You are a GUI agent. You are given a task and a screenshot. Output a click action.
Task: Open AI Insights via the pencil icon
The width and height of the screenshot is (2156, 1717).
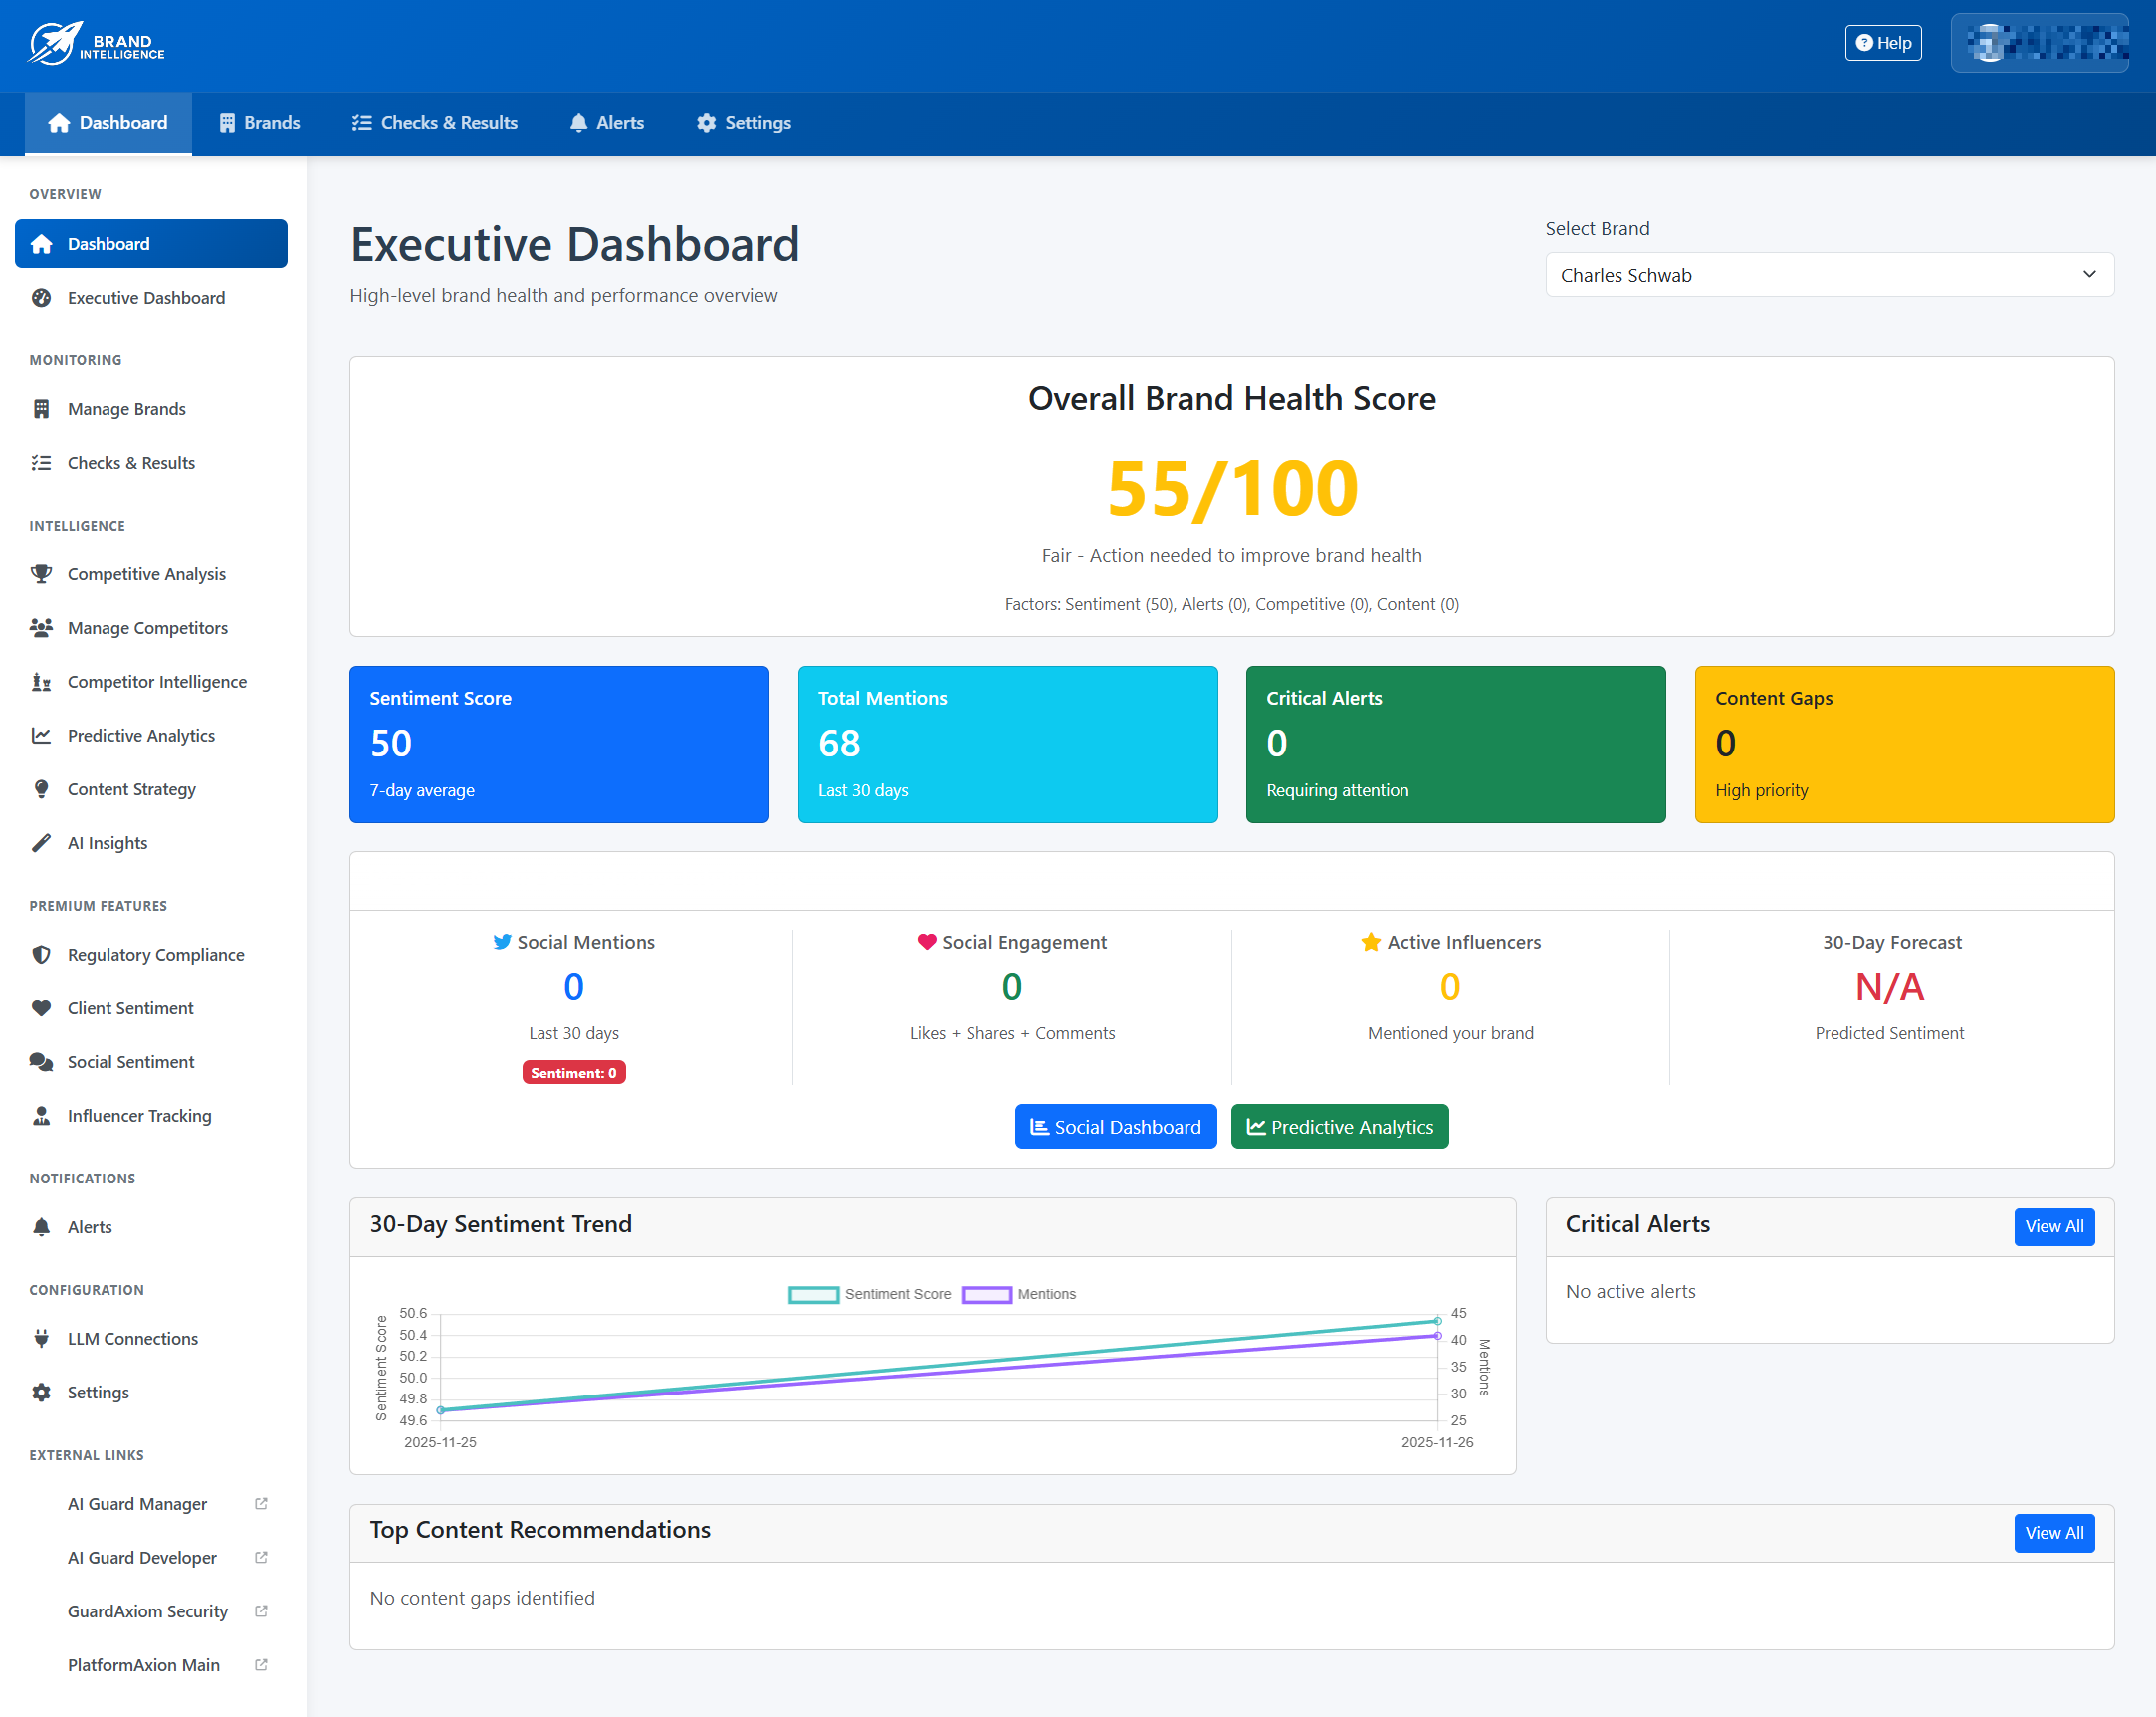pyautogui.click(x=41, y=843)
